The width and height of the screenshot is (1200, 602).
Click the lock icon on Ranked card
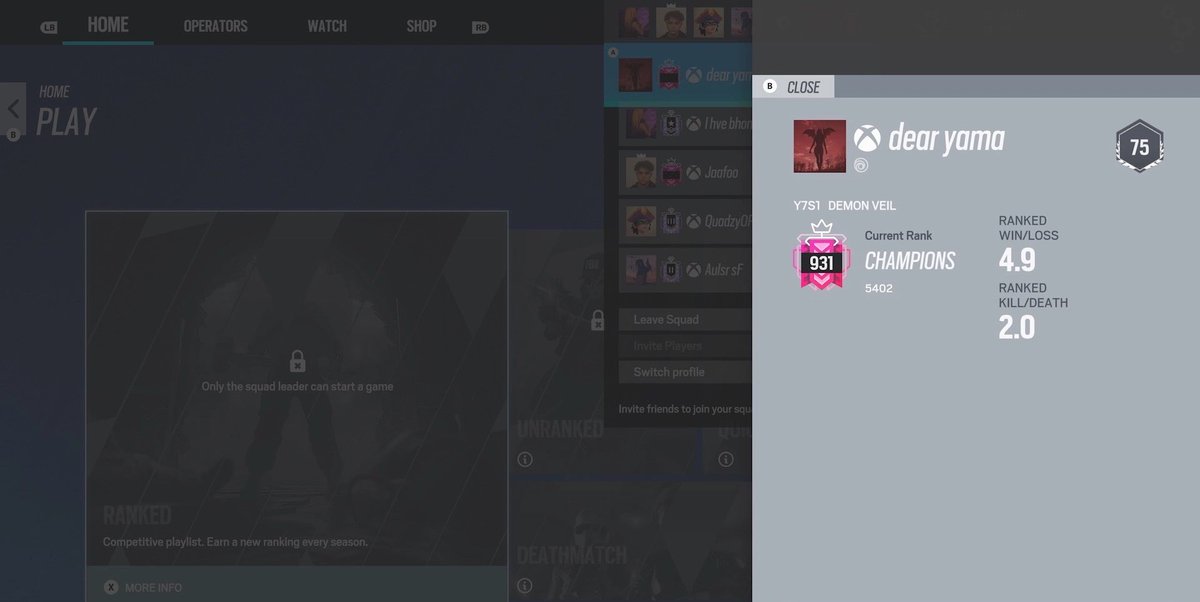[297, 361]
